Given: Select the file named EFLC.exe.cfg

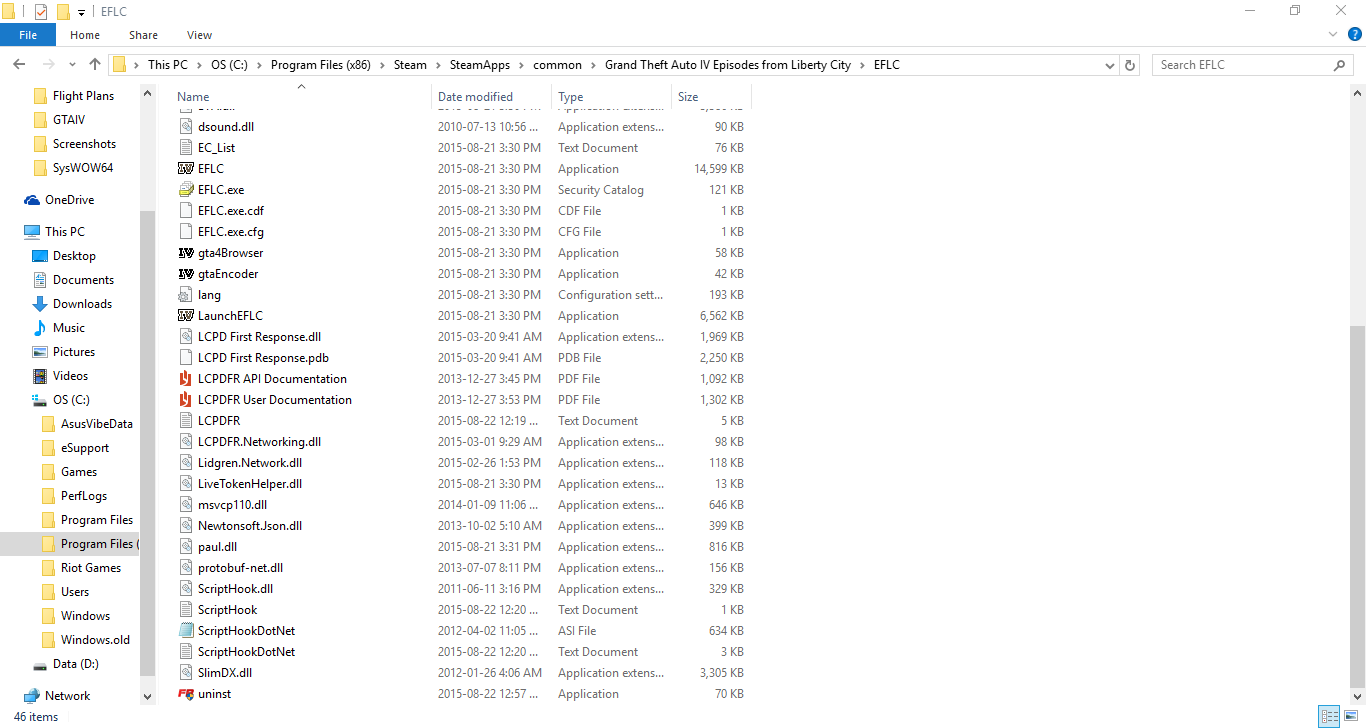Looking at the screenshot, I should click(x=231, y=232).
